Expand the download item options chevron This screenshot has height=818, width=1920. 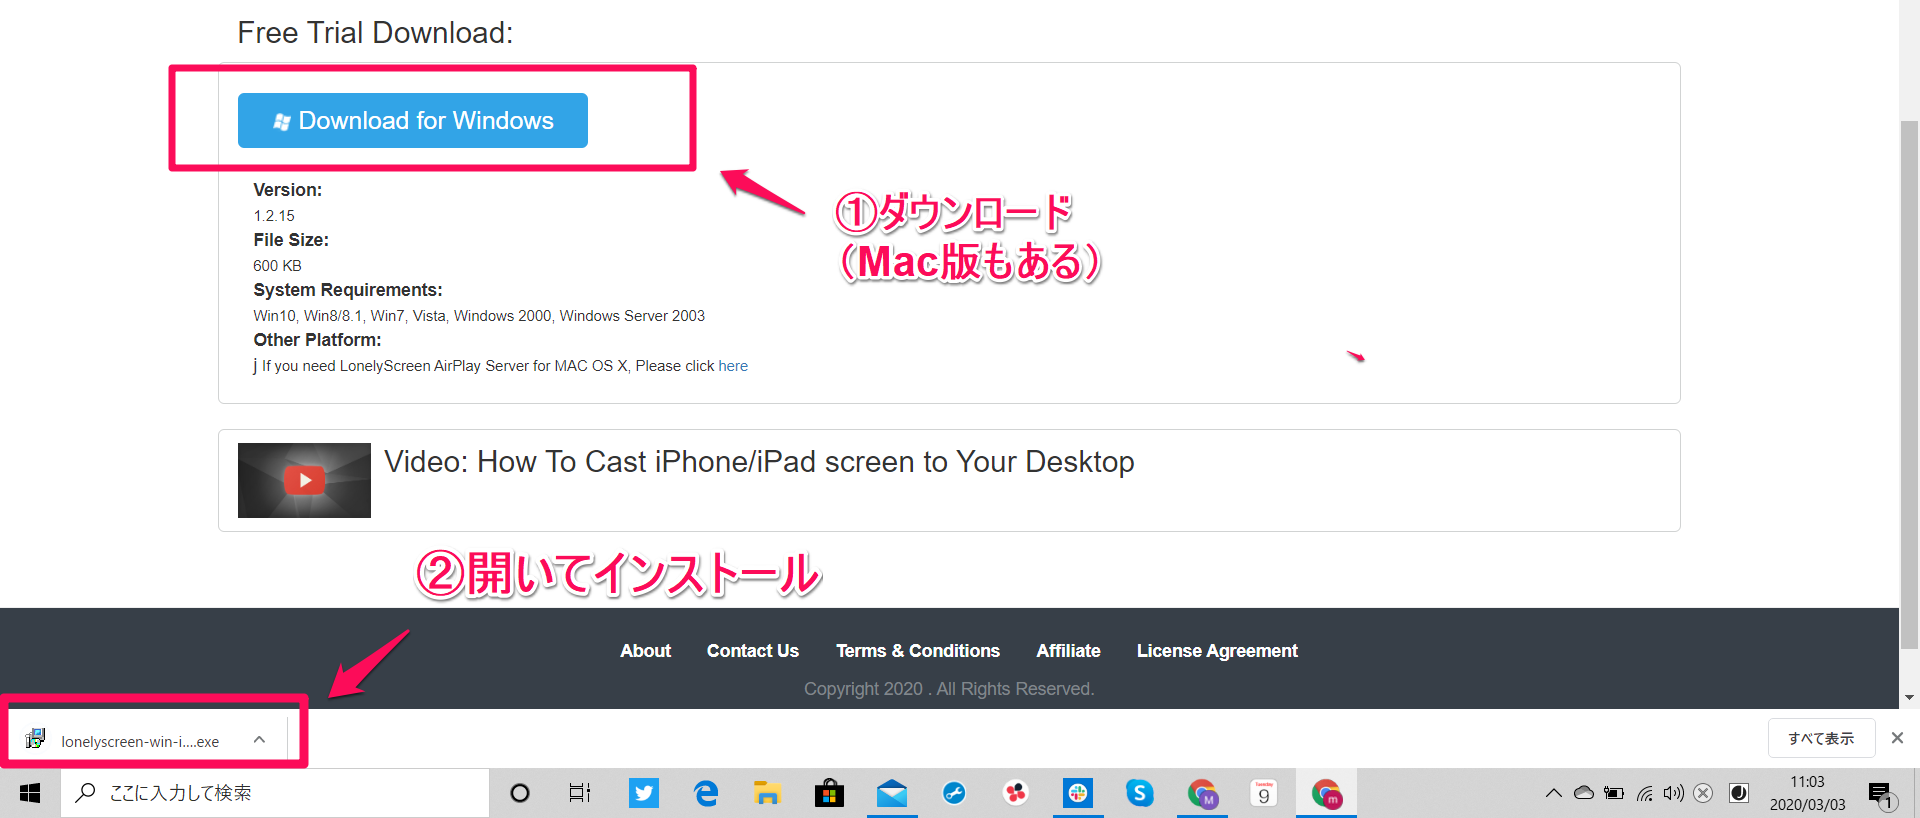[x=259, y=740]
